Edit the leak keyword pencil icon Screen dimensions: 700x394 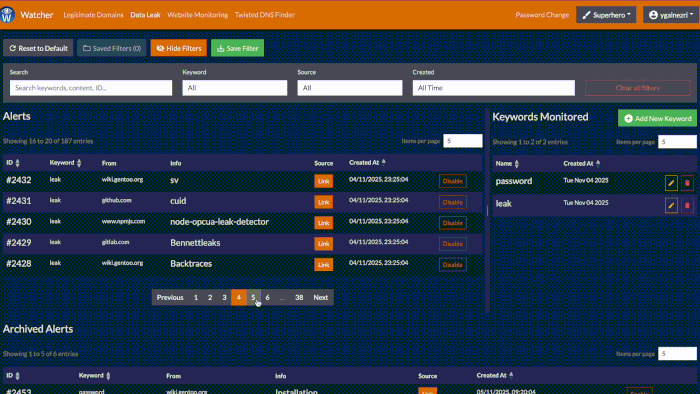click(x=671, y=205)
